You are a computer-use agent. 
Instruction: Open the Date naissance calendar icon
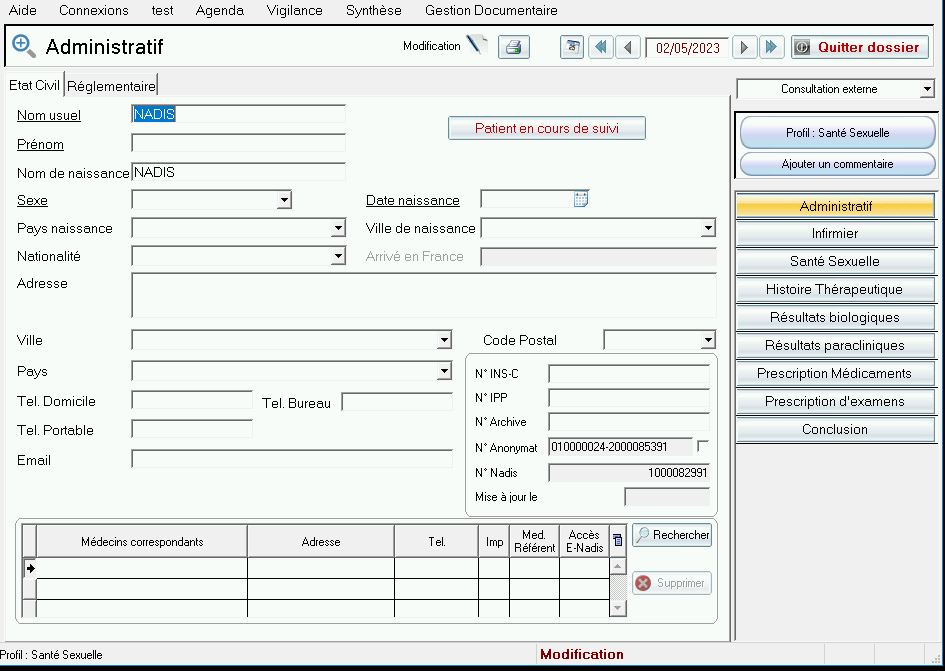[x=581, y=199]
